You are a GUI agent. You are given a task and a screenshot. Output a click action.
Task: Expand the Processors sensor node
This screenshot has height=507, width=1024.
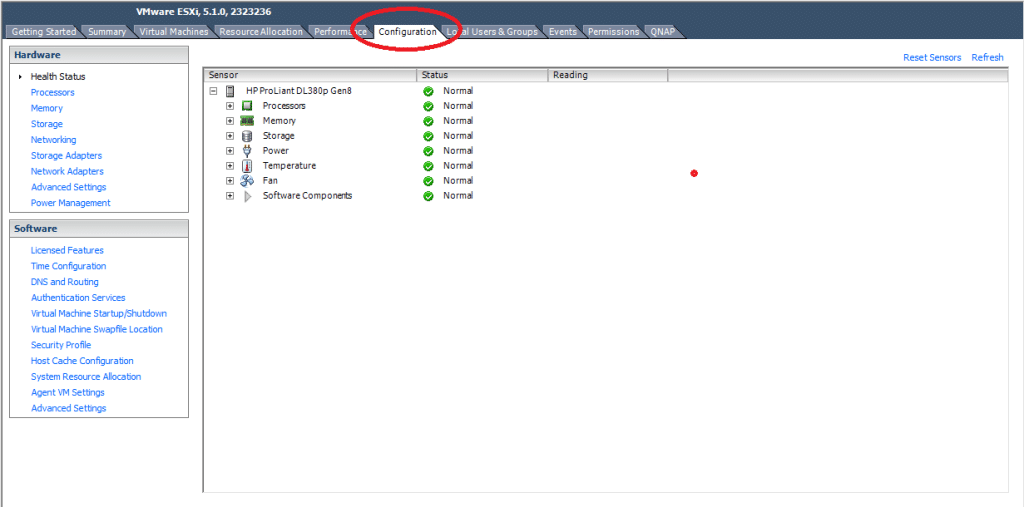230,106
